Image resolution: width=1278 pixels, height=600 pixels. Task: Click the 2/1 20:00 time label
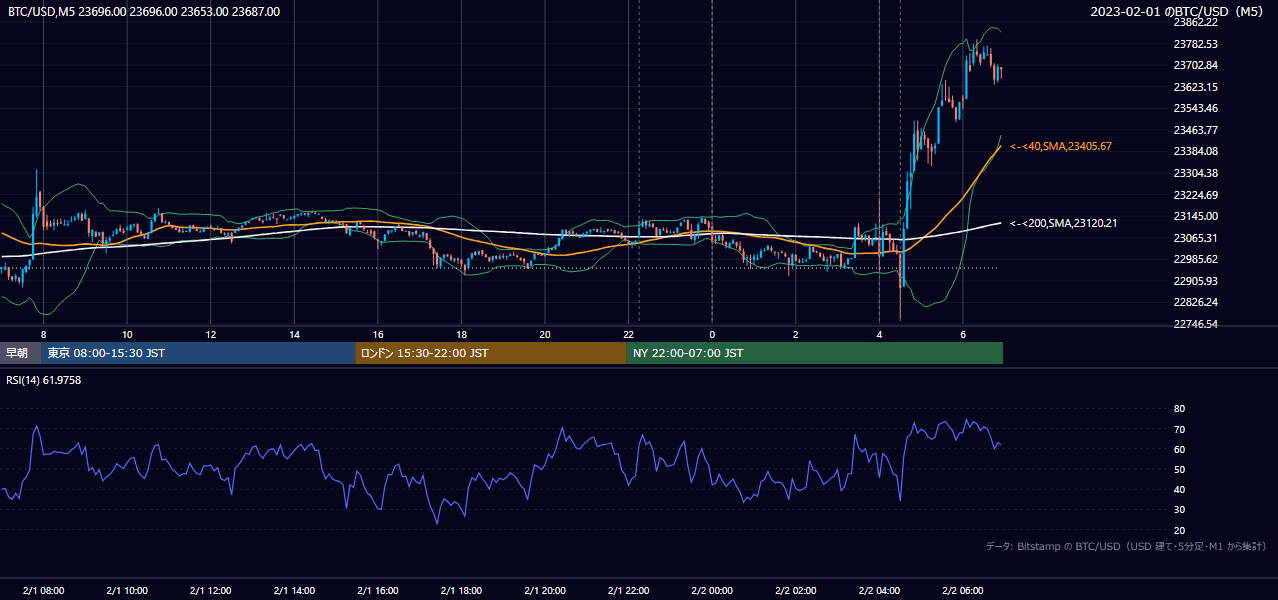coord(545,590)
